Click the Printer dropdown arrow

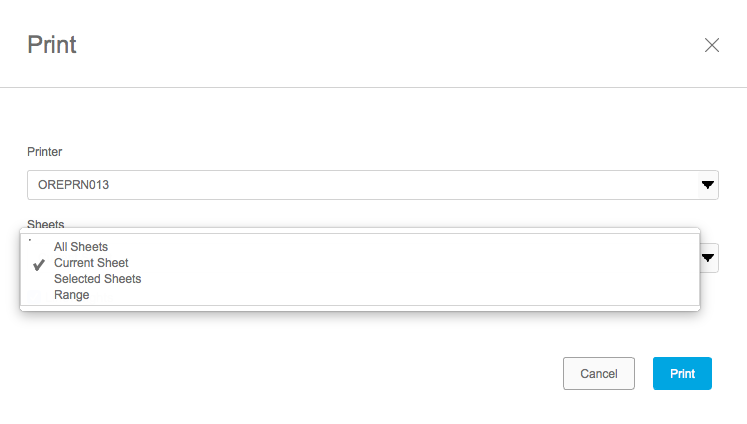tap(707, 185)
